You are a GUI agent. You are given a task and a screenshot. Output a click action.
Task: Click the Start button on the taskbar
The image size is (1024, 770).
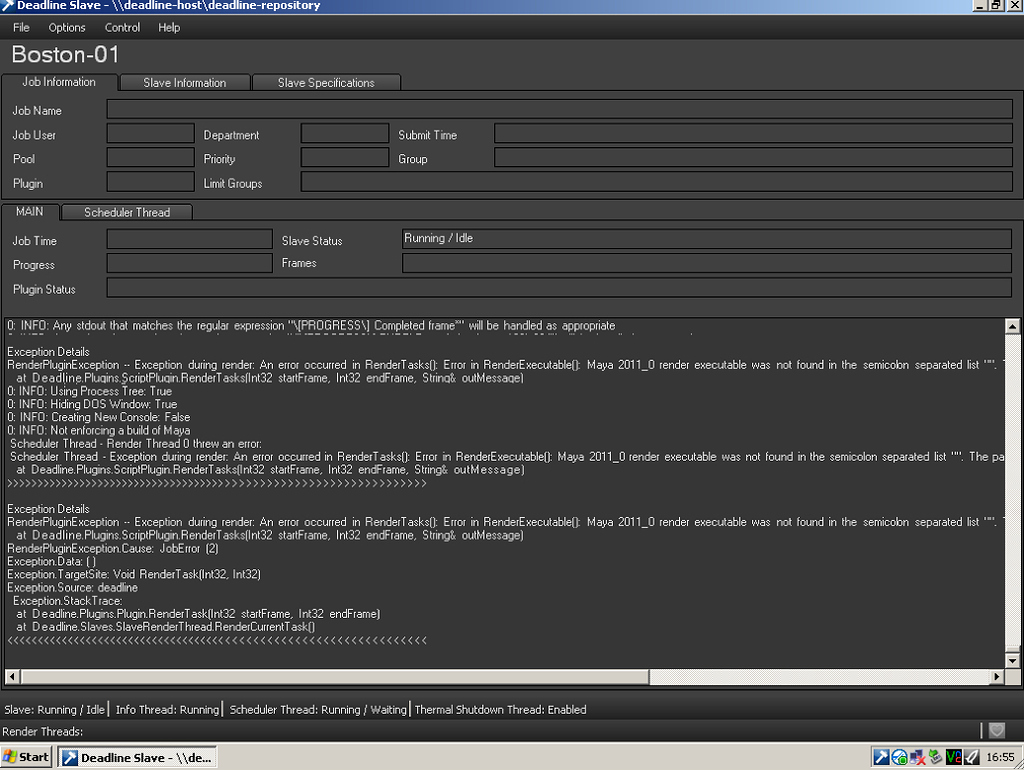pyautogui.click(x=25, y=757)
